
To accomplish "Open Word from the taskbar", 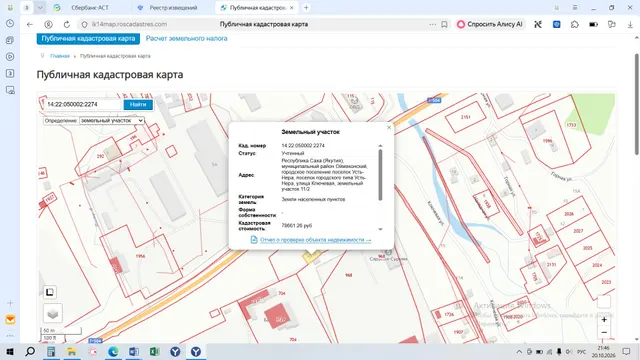I will click(x=133, y=351).
